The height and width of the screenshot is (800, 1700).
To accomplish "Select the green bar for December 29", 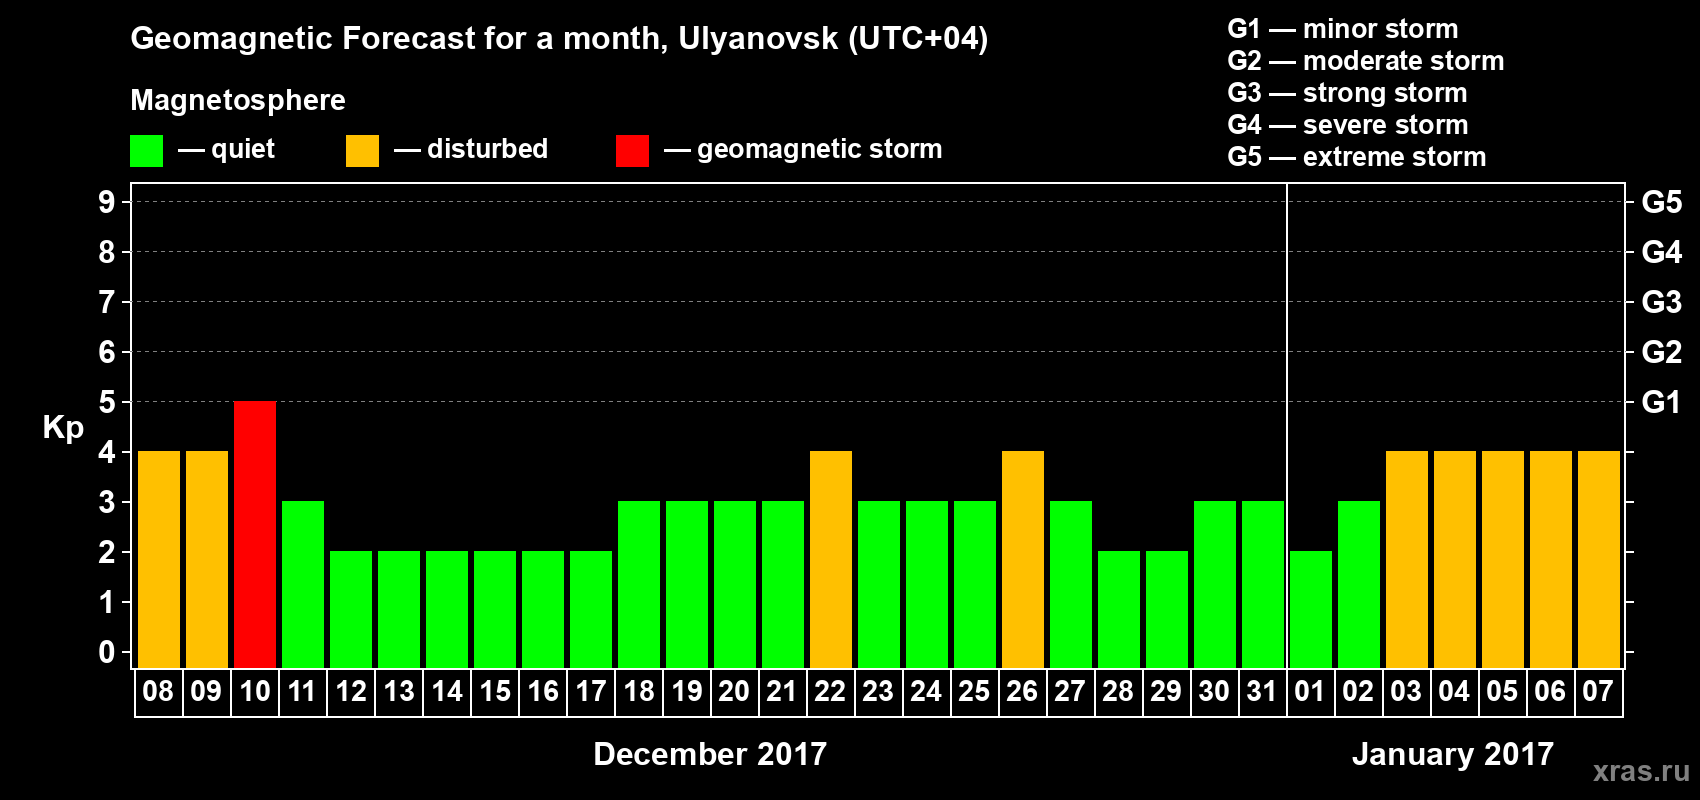I will click(1167, 609).
